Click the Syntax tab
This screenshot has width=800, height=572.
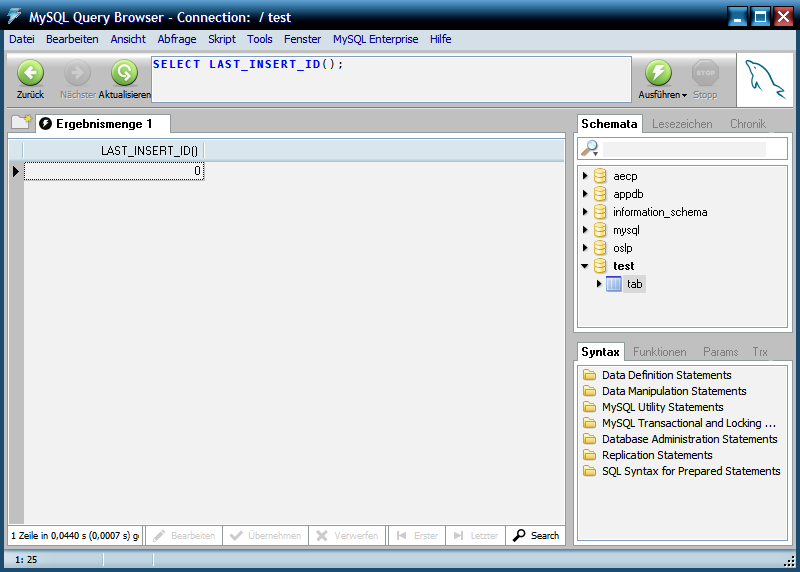coord(601,352)
